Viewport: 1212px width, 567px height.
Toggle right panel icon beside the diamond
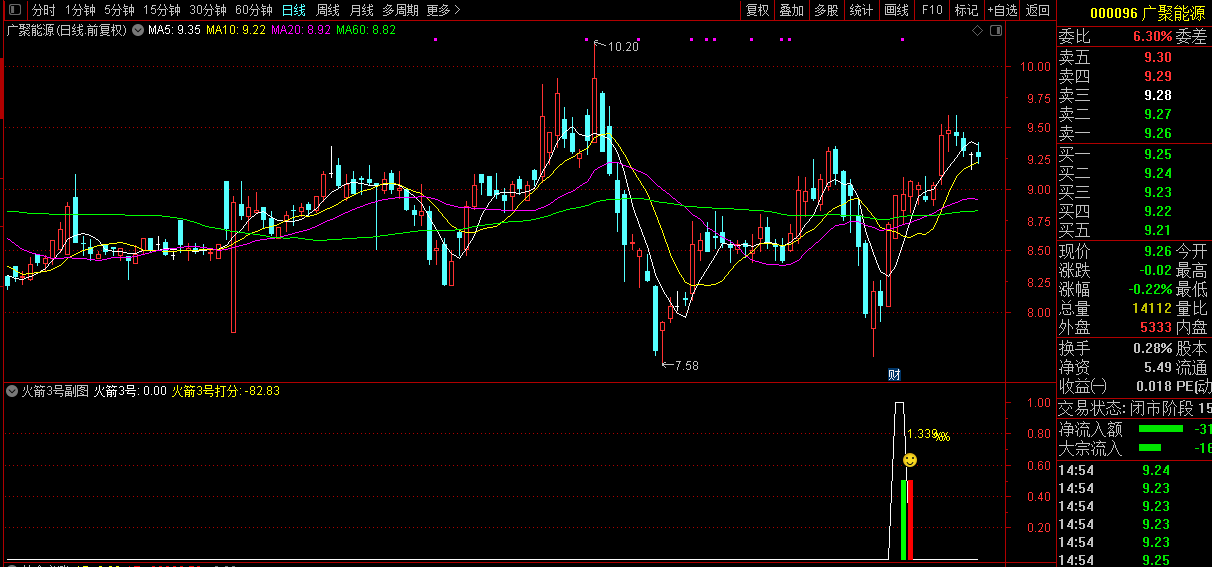(x=994, y=31)
